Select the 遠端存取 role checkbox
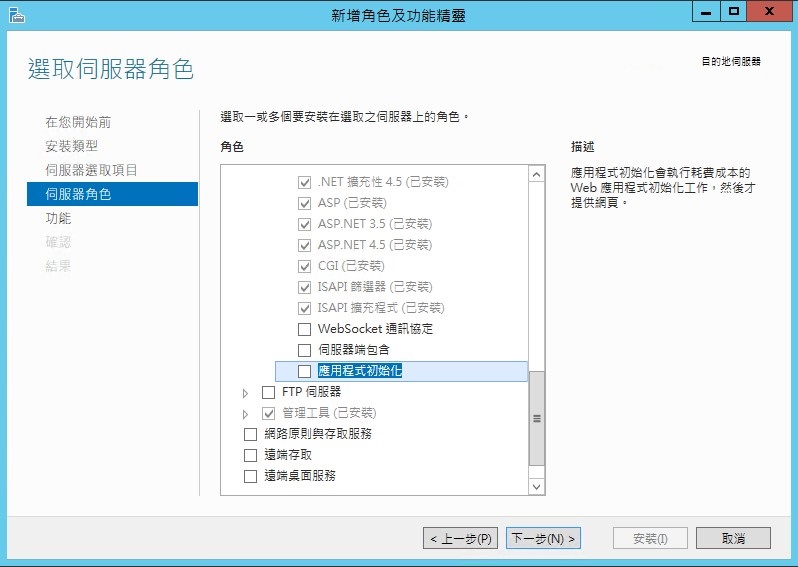Viewport: 798px width, 567px height. click(x=250, y=455)
